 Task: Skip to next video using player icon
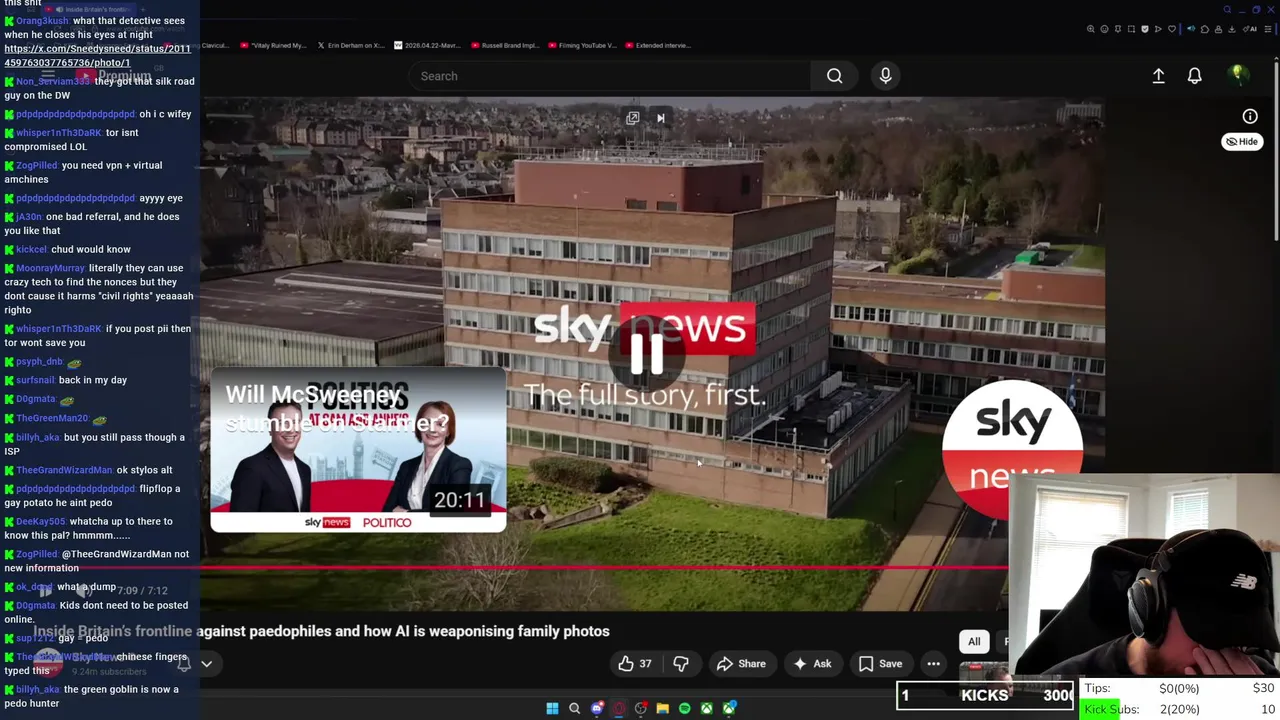click(x=660, y=118)
